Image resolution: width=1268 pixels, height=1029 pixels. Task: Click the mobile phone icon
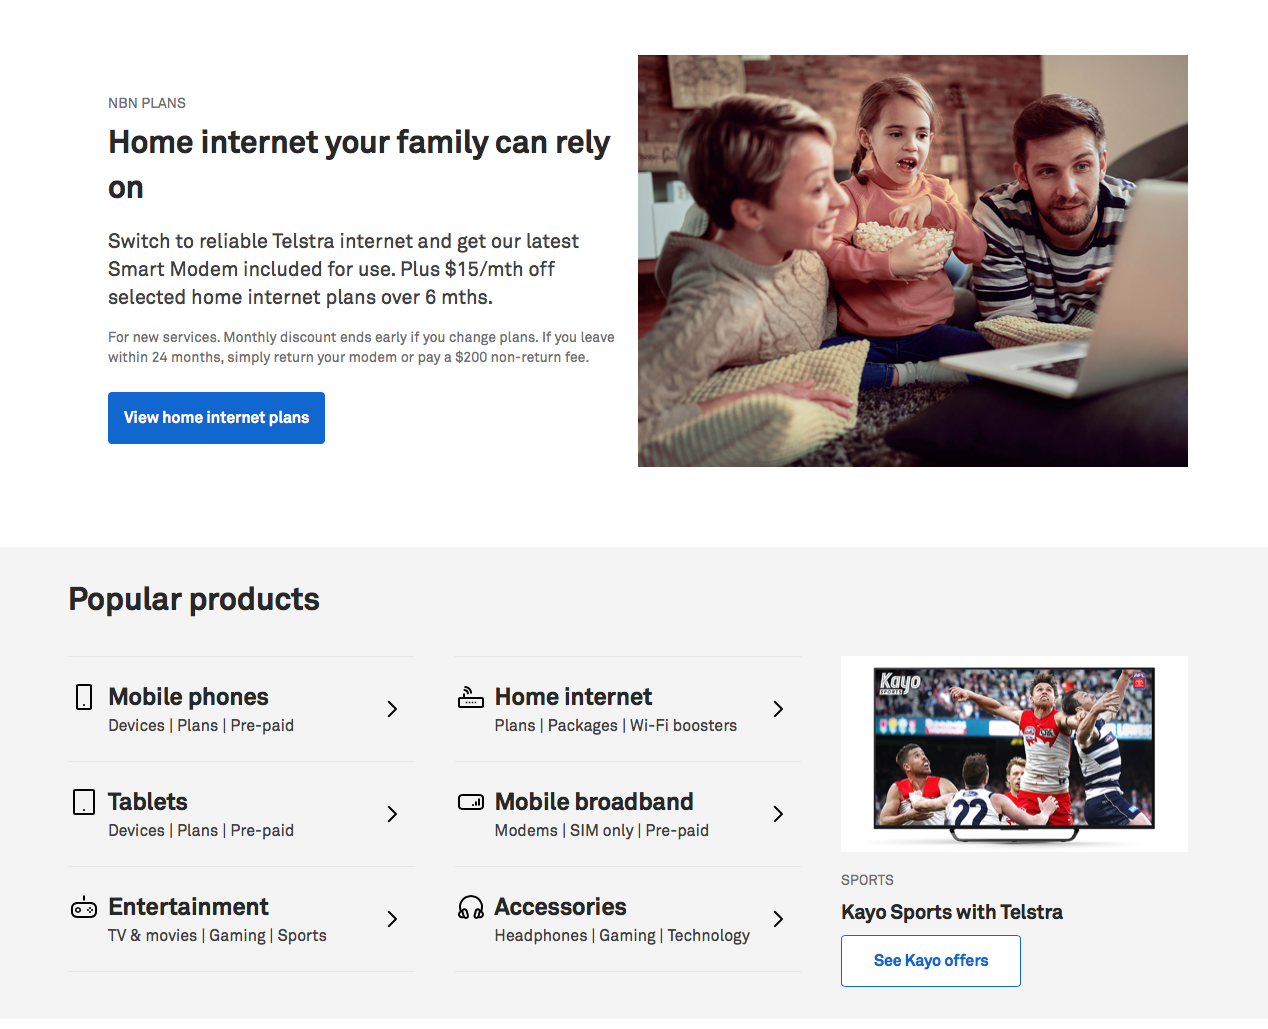pos(84,697)
